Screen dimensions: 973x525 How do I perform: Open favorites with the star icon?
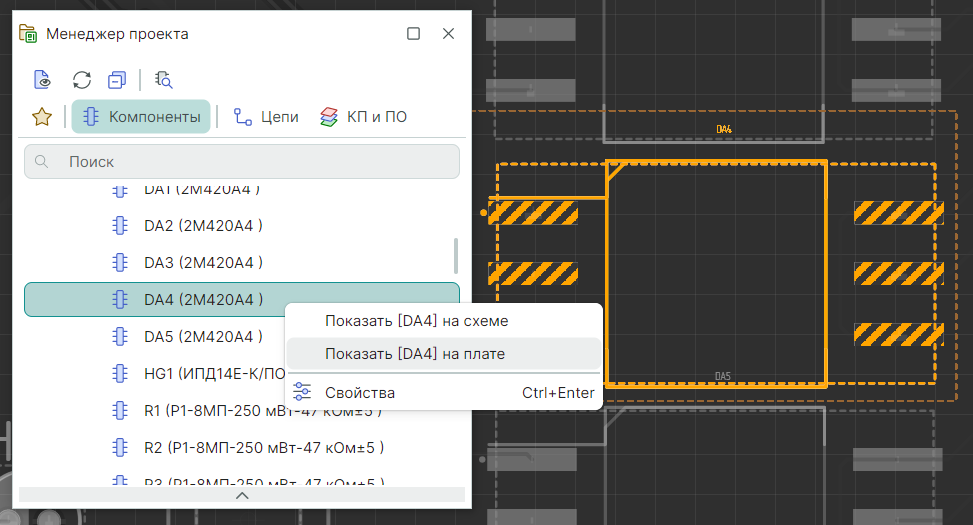(x=41, y=117)
